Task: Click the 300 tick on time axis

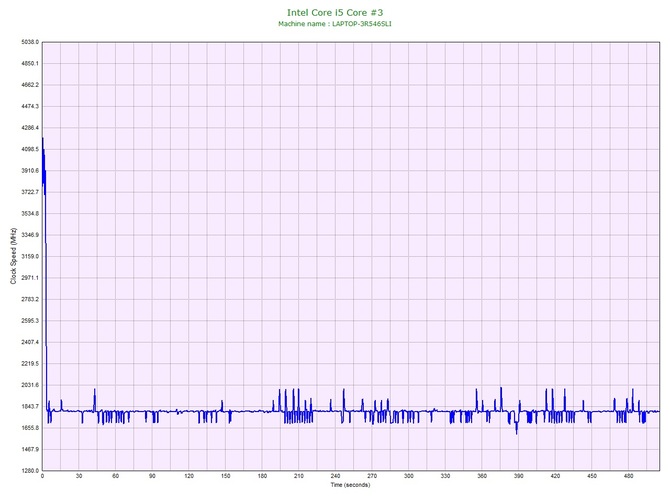Action: 409,476
